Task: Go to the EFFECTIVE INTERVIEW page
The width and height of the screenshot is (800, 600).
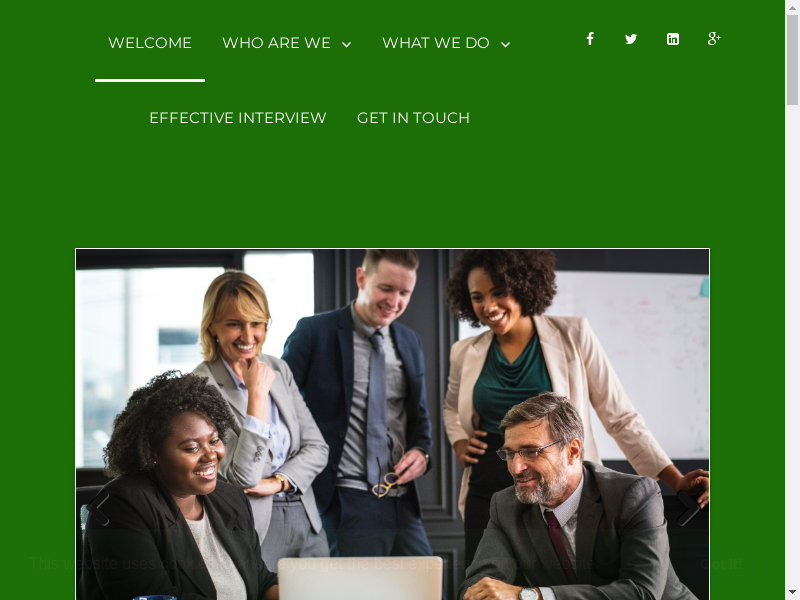Action: (x=238, y=118)
